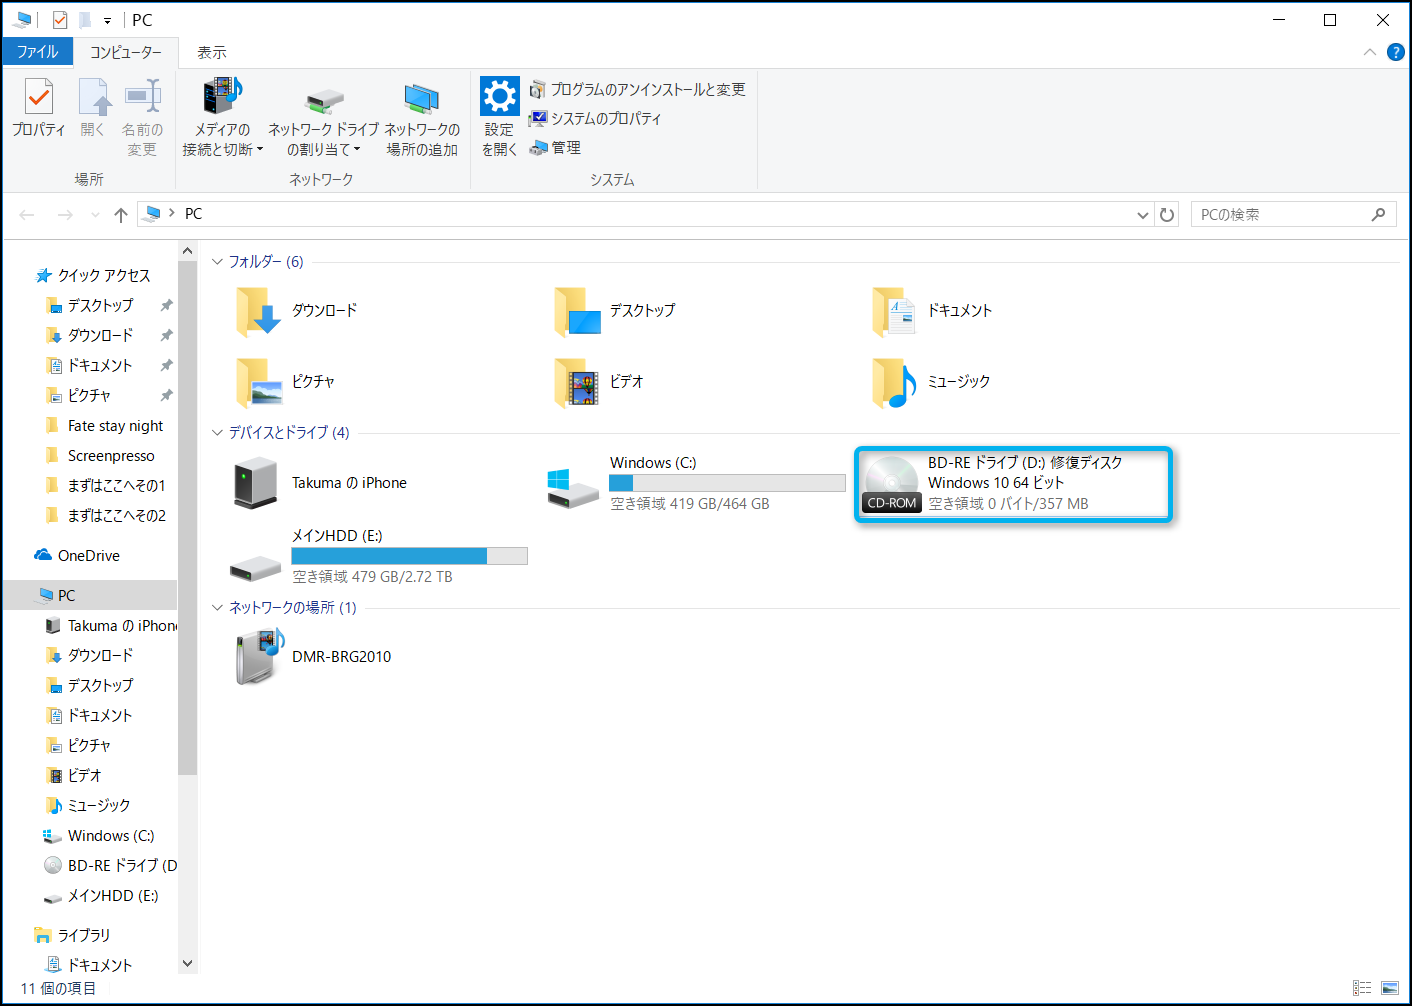1412x1006 pixels.
Task: Collapse the フォルダー (6) group
Action: click(217, 262)
